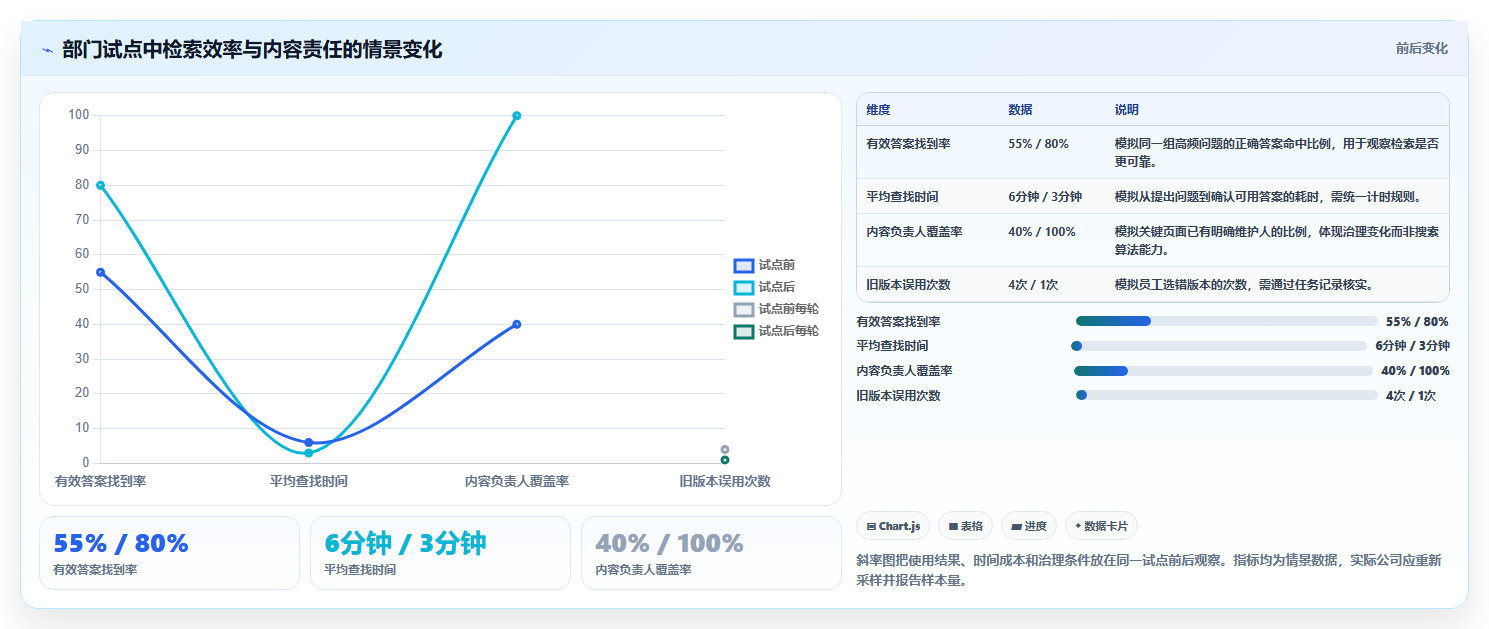Click the 试点后 data point at 80
The height and width of the screenshot is (629, 1489).
(x=100, y=185)
